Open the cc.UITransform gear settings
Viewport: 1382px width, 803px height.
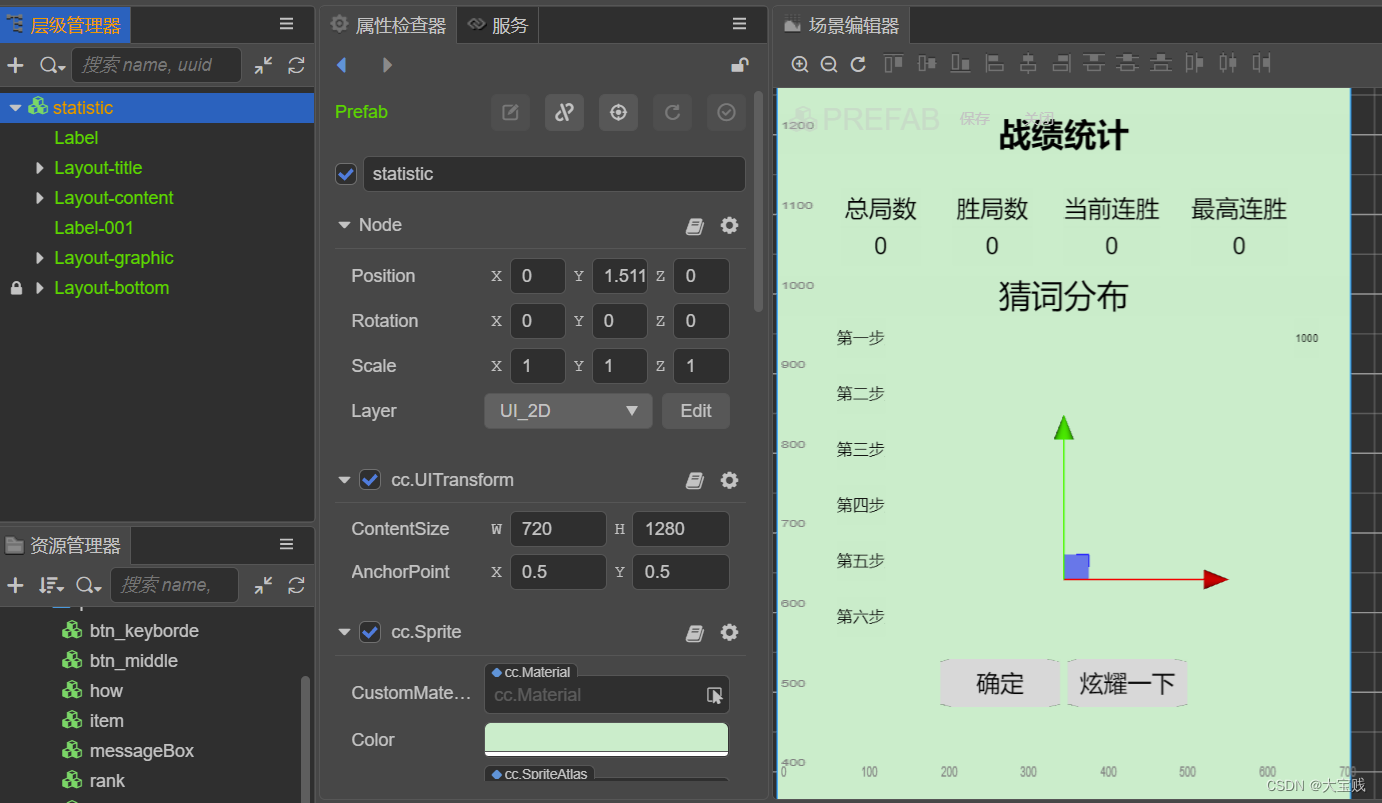(730, 480)
